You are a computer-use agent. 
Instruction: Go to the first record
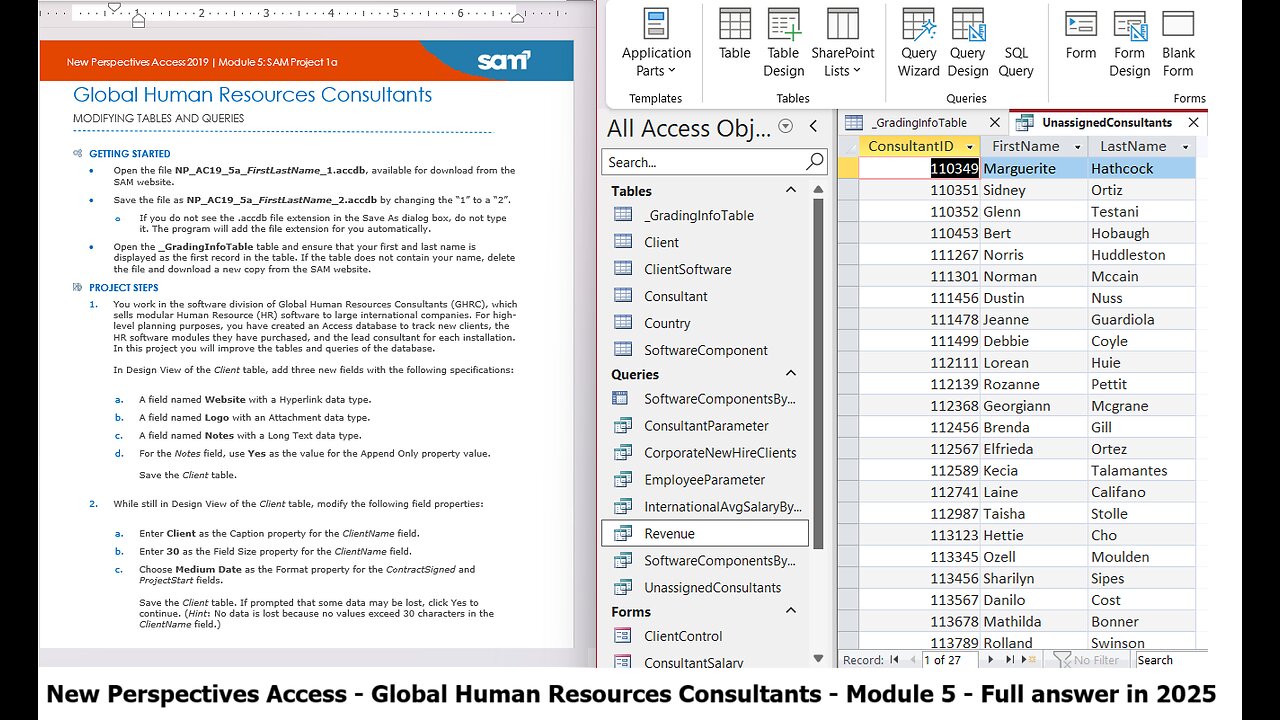point(894,660)
